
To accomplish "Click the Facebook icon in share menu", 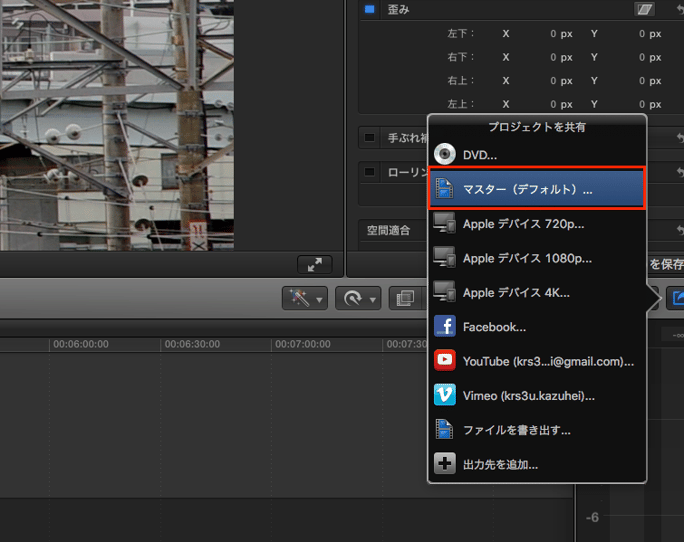I will tap(445, 327).
